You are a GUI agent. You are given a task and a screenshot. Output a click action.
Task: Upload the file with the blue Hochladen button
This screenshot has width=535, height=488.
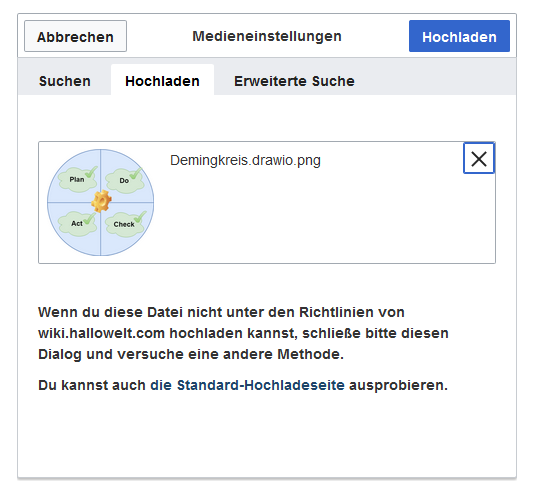[459, 37]
